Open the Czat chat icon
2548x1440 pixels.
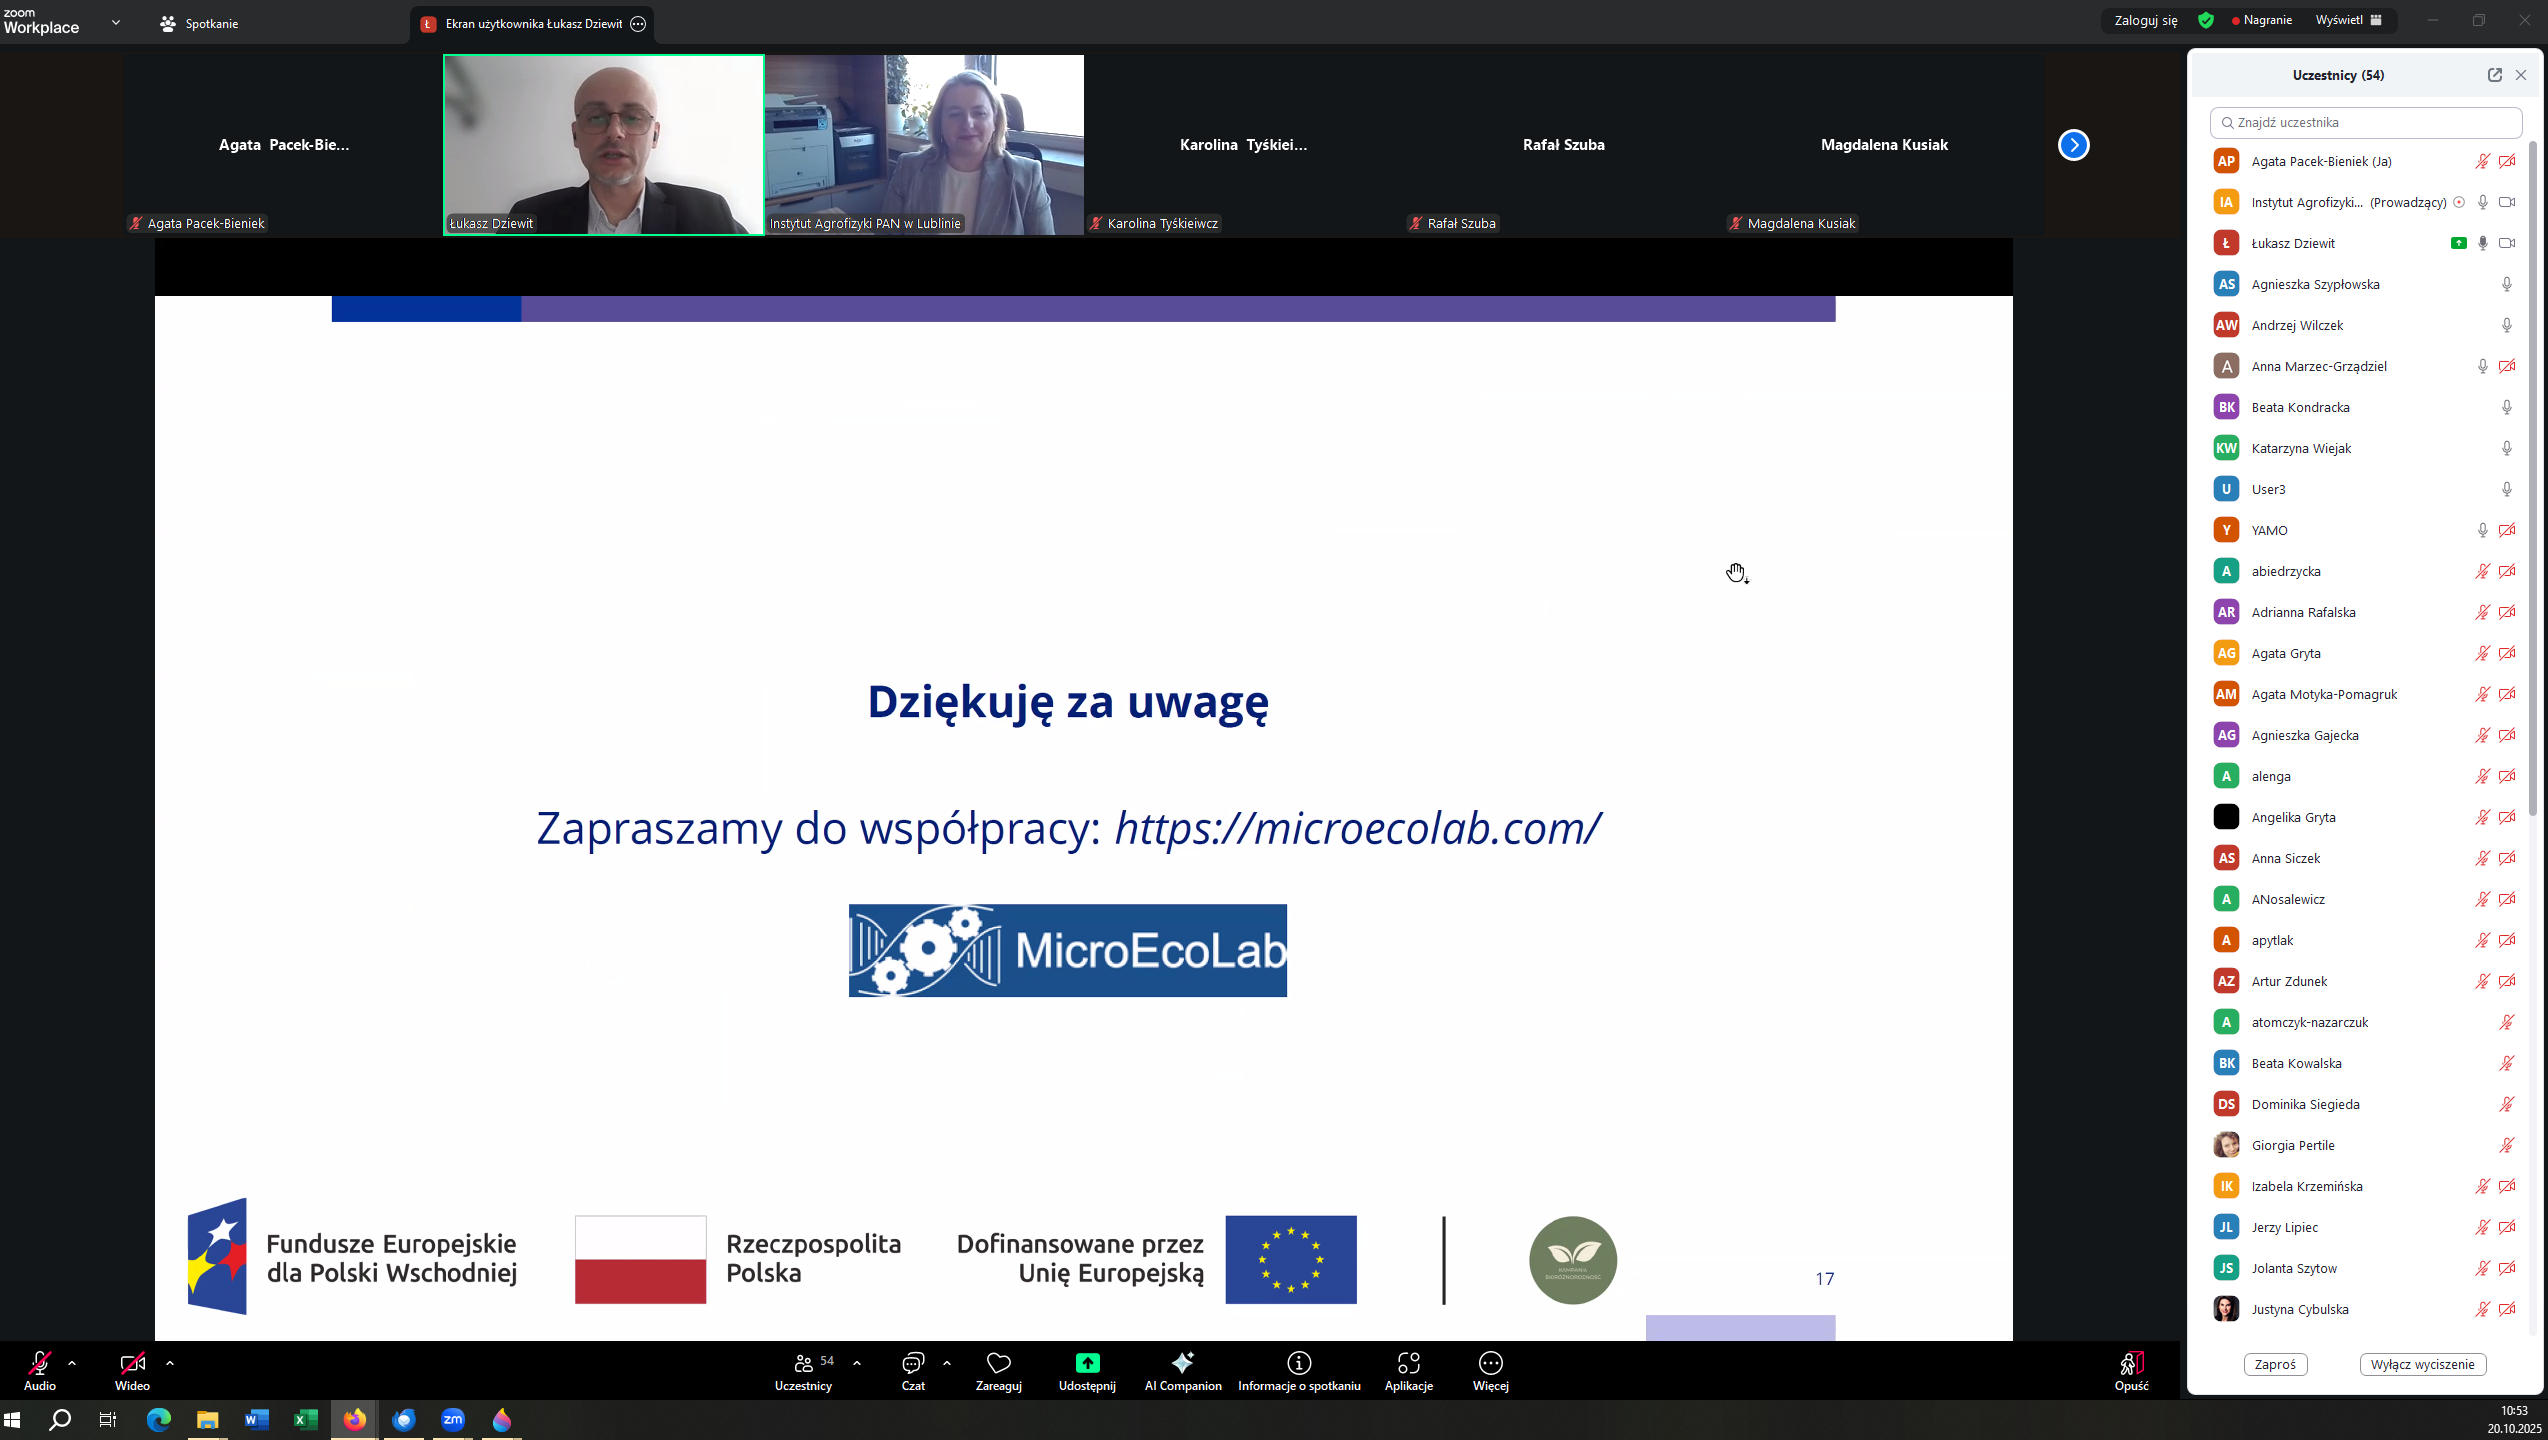pyautogui.click(x=912, y=1363)
